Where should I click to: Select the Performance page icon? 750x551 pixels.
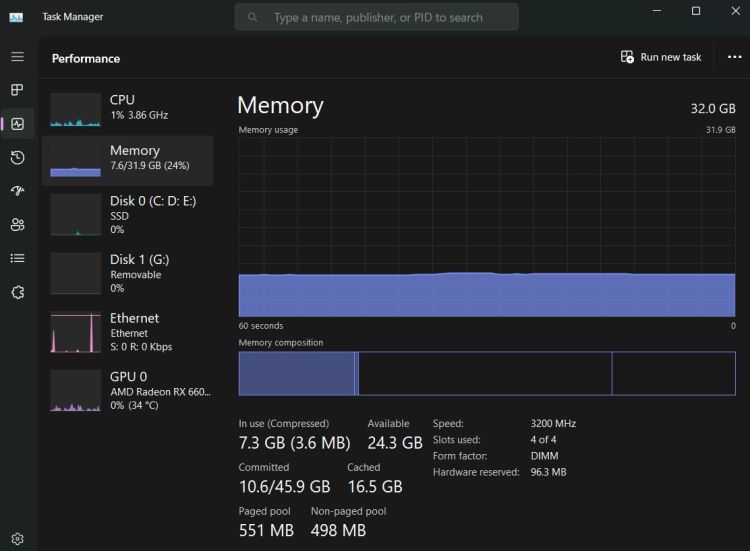point(17,124)
